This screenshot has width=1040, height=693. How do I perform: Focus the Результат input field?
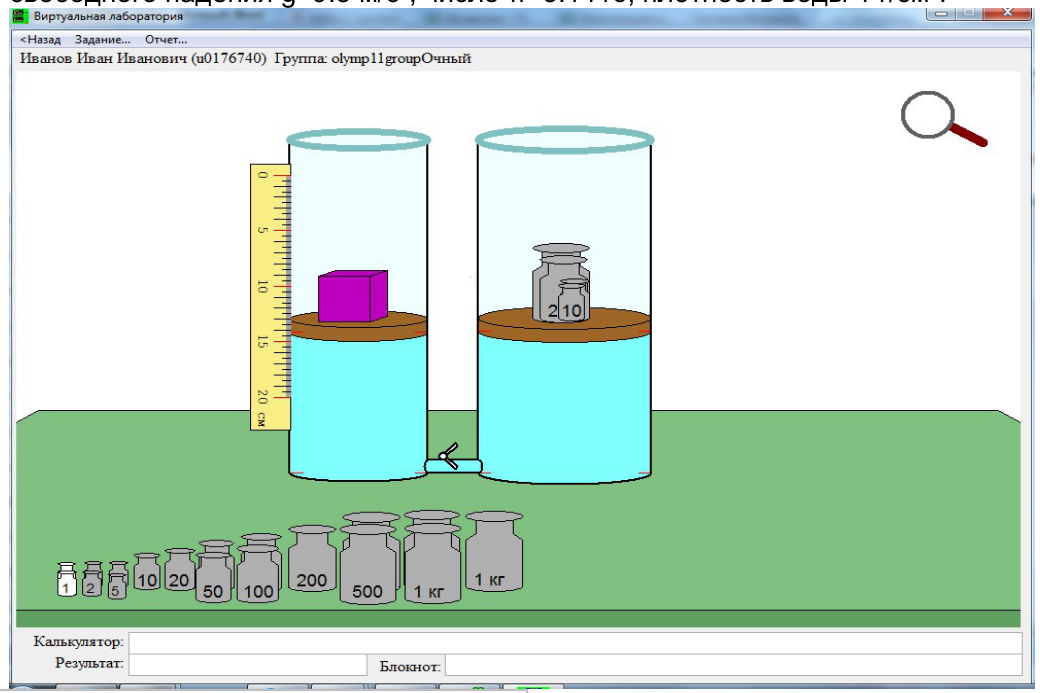coord(247,665)
